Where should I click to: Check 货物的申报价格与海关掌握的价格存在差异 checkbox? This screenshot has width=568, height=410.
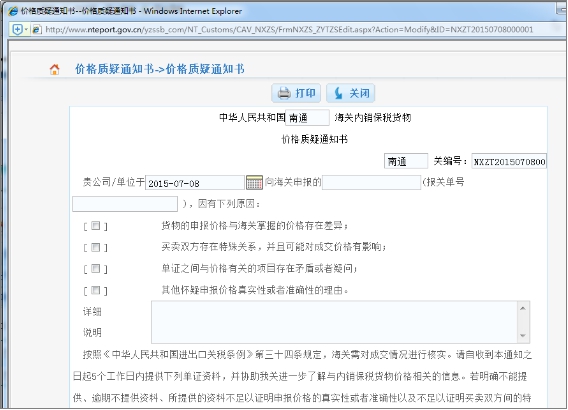click(95, 226)
